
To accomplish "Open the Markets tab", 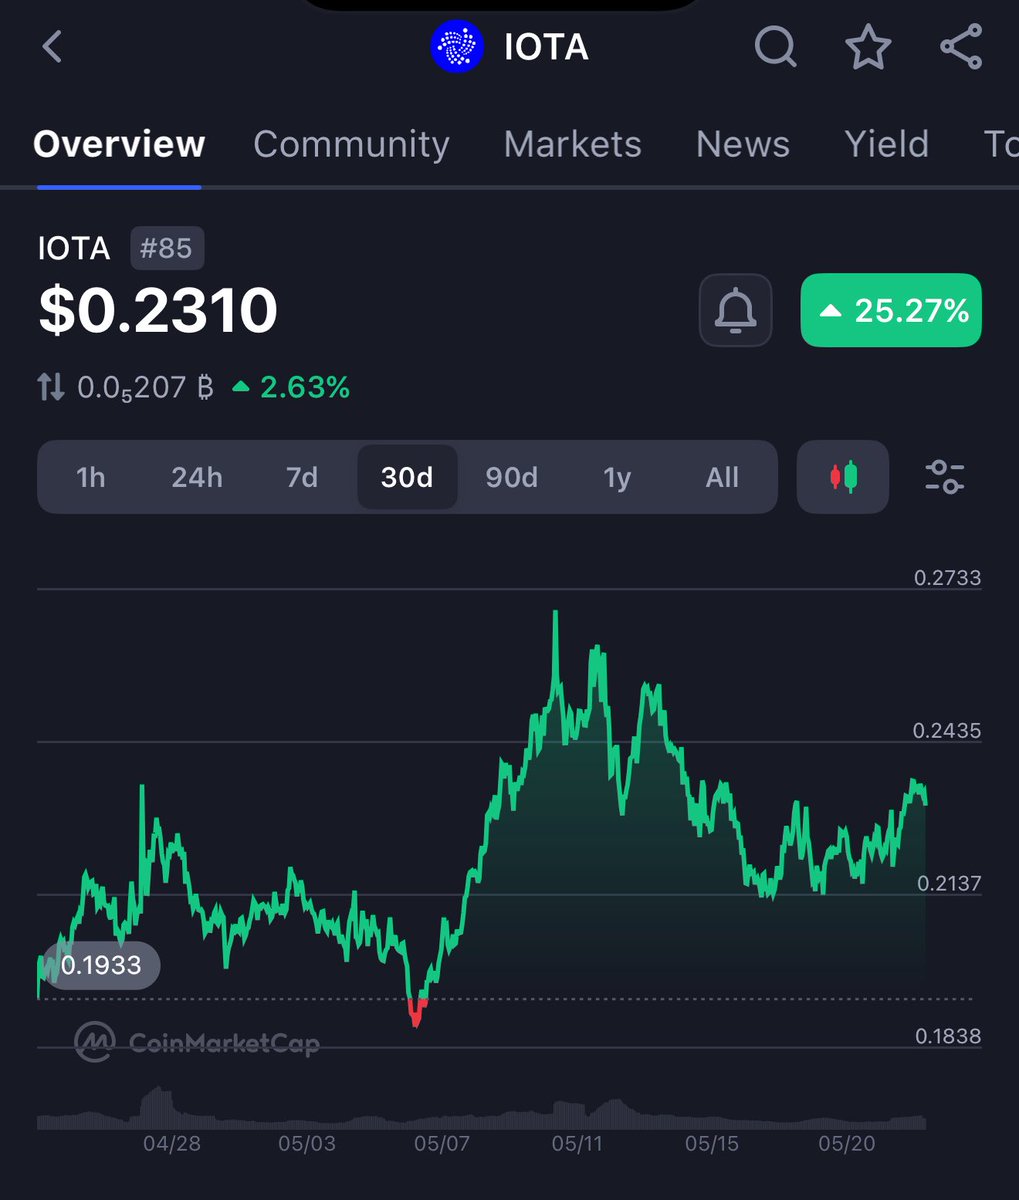I will tap(572, 144).
